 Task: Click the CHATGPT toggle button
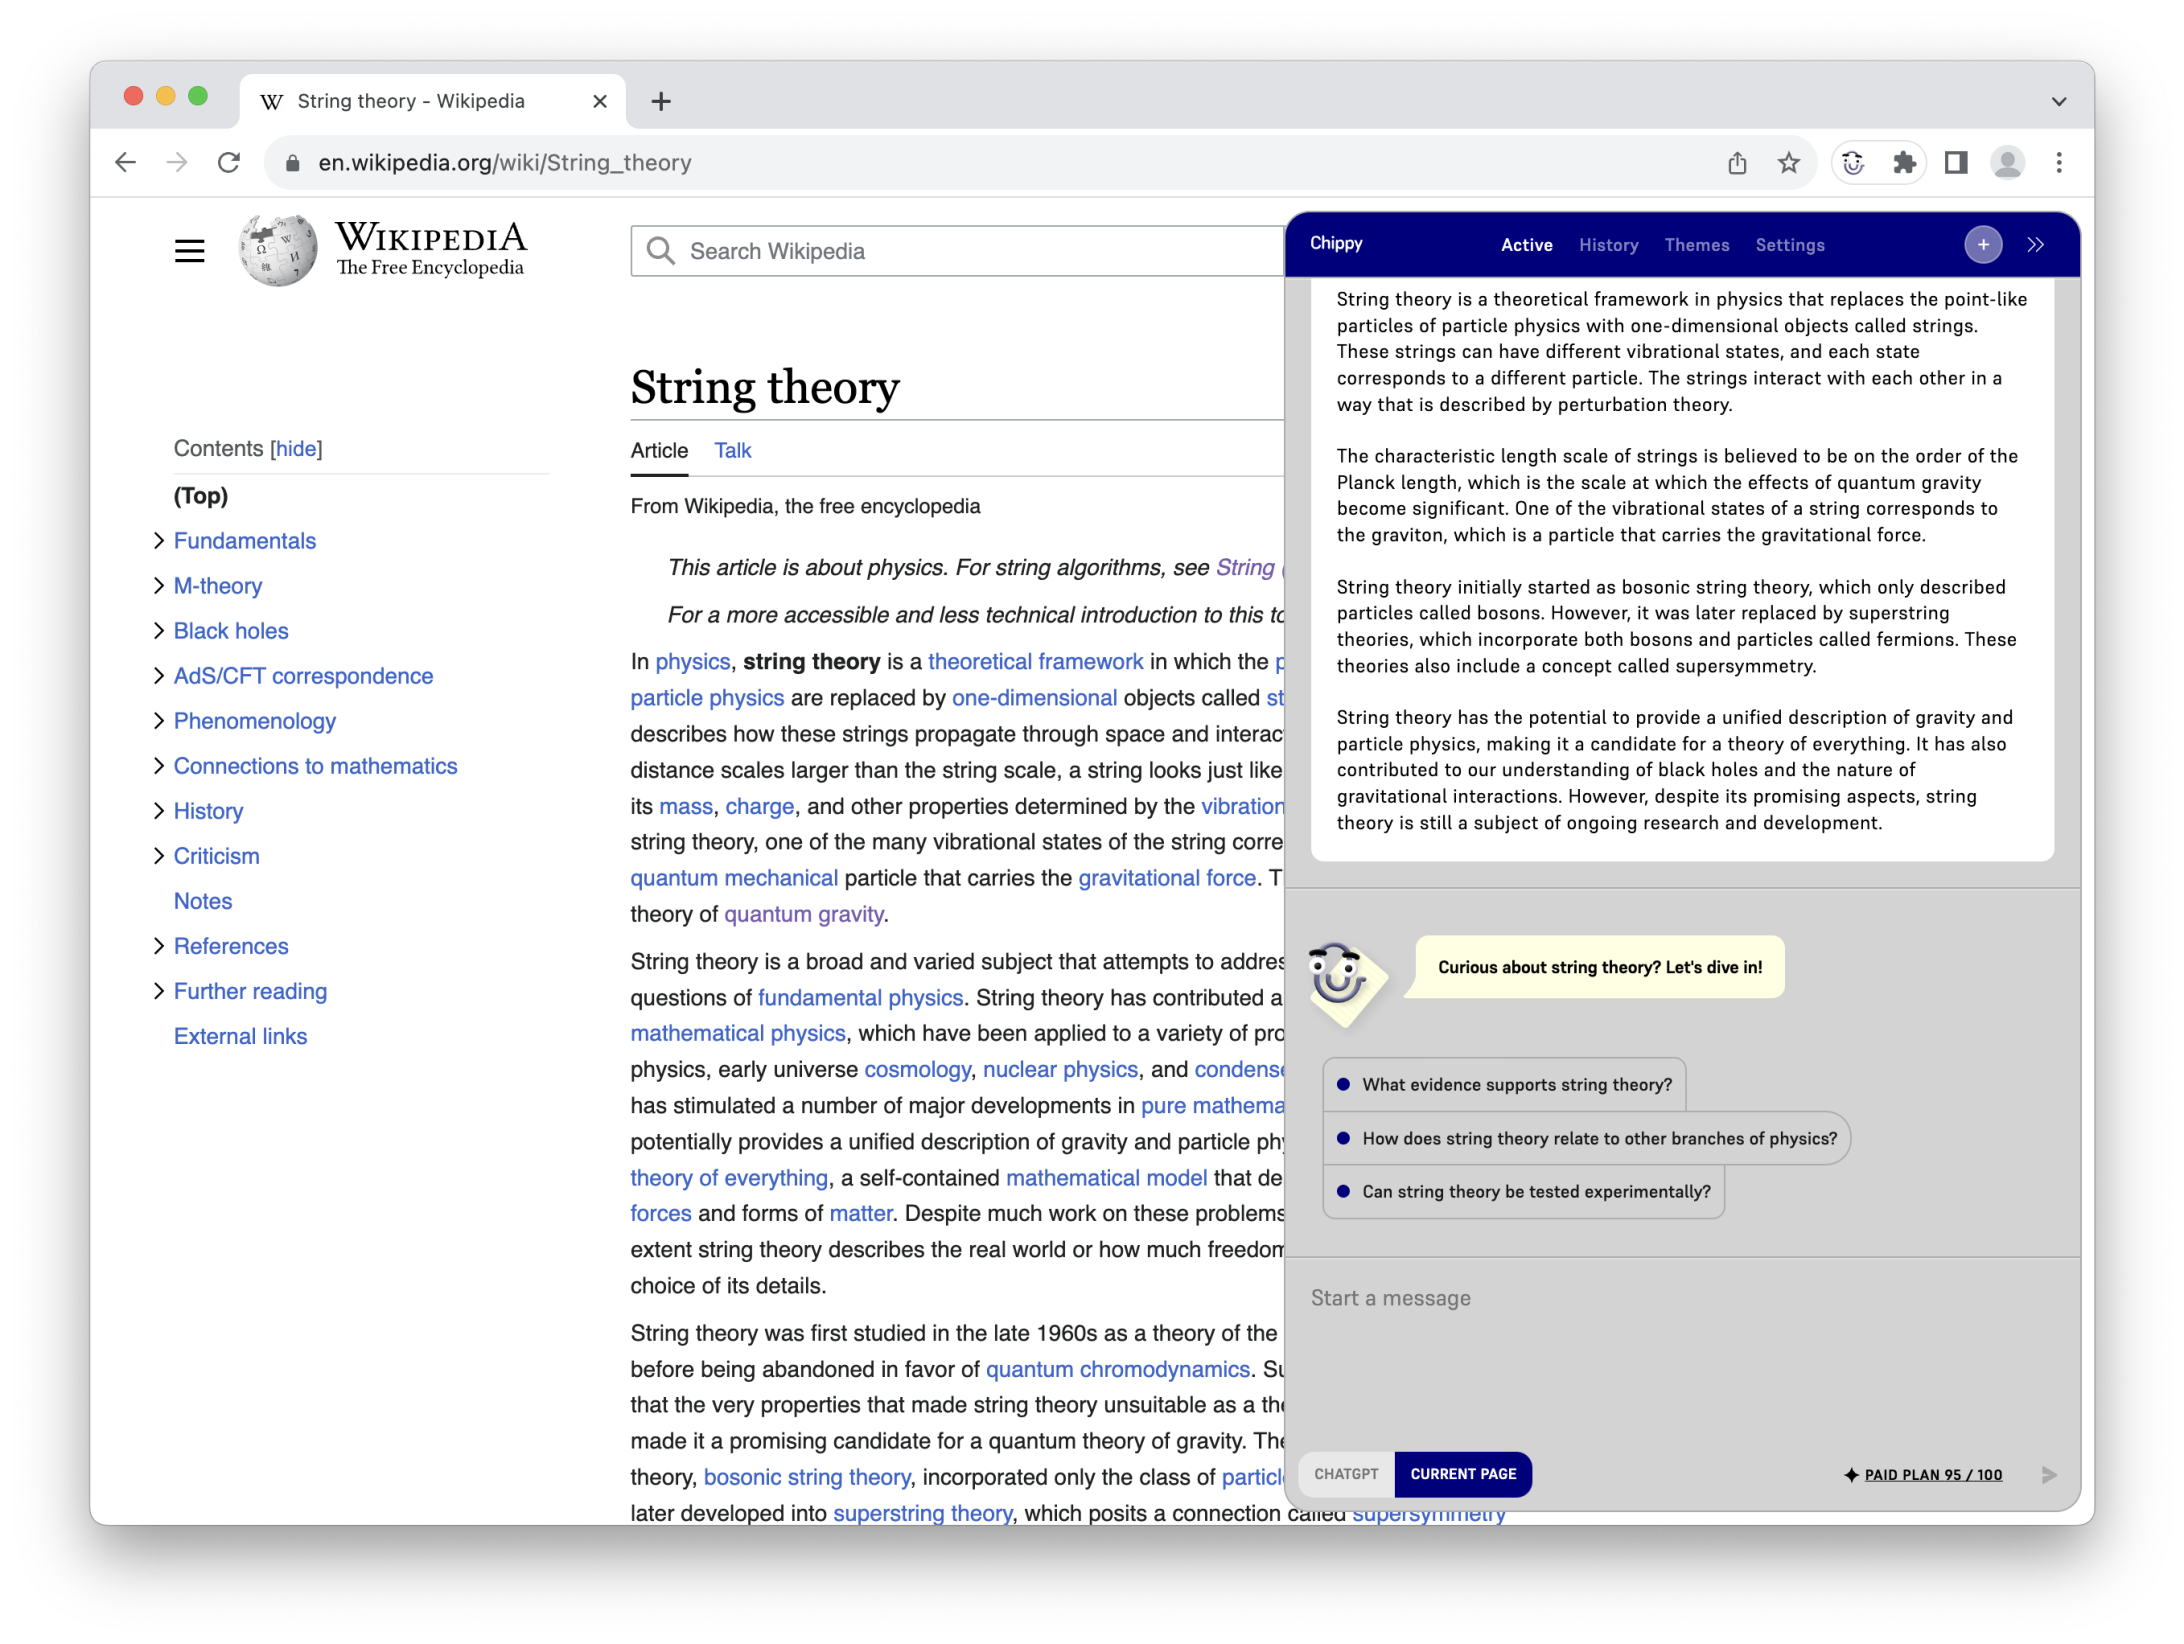(x=1347, y=1473)
